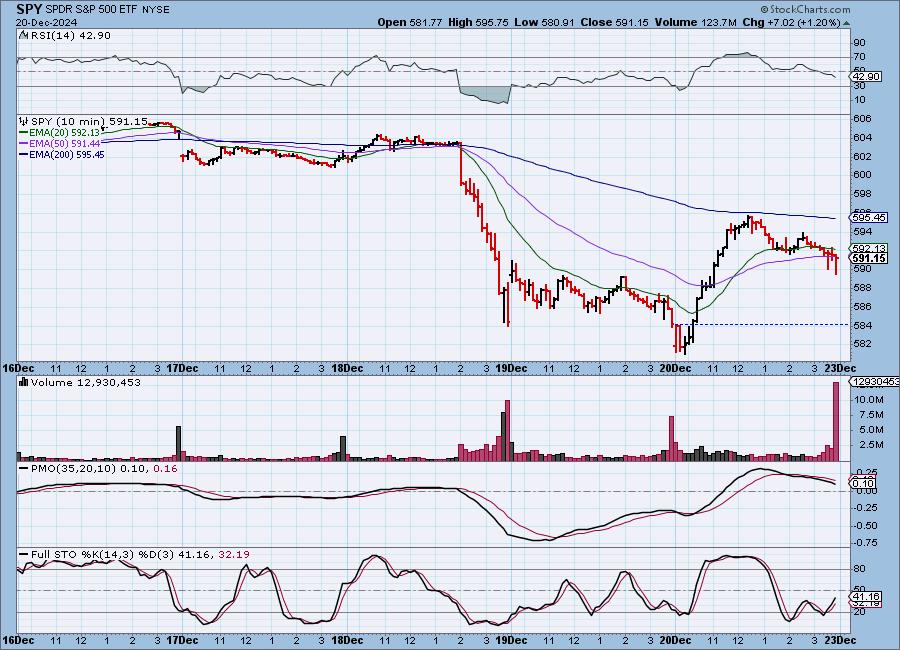
Task: Click the 0.10 PMO axis tag
Action: pyautogui.click(x=863, y=483)
